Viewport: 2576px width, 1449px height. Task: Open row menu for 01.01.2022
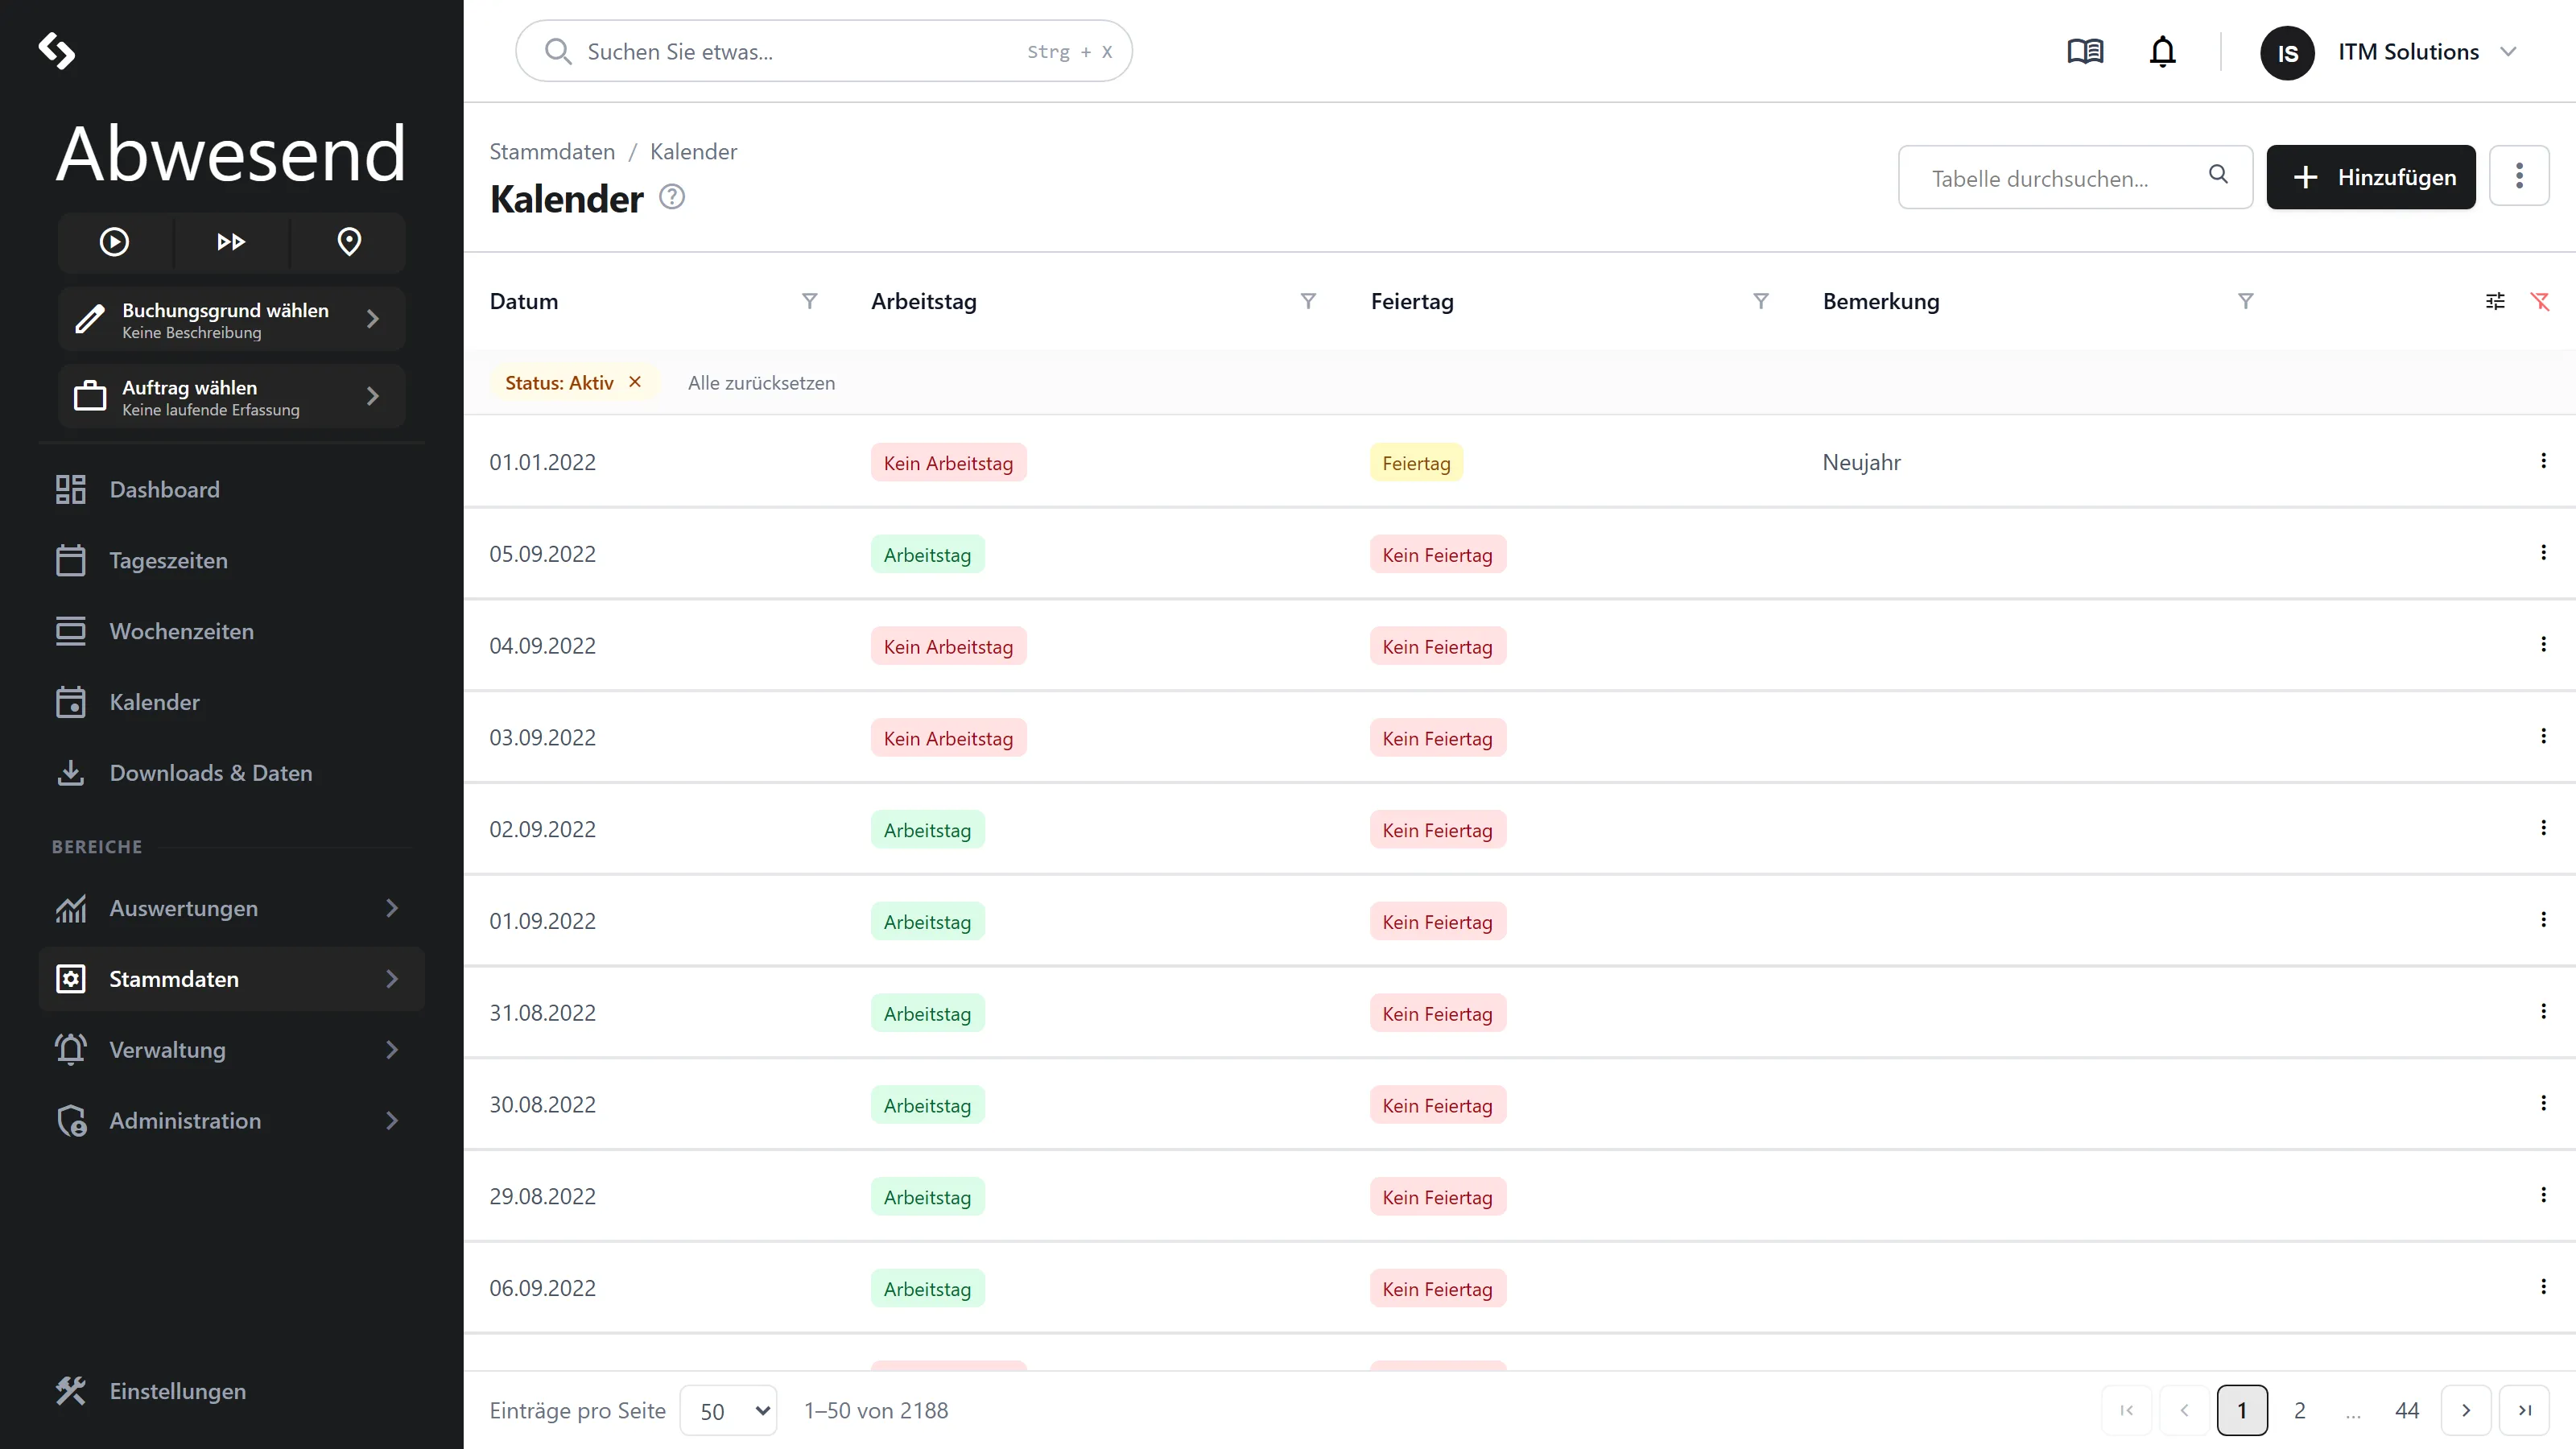(2543, 461)
